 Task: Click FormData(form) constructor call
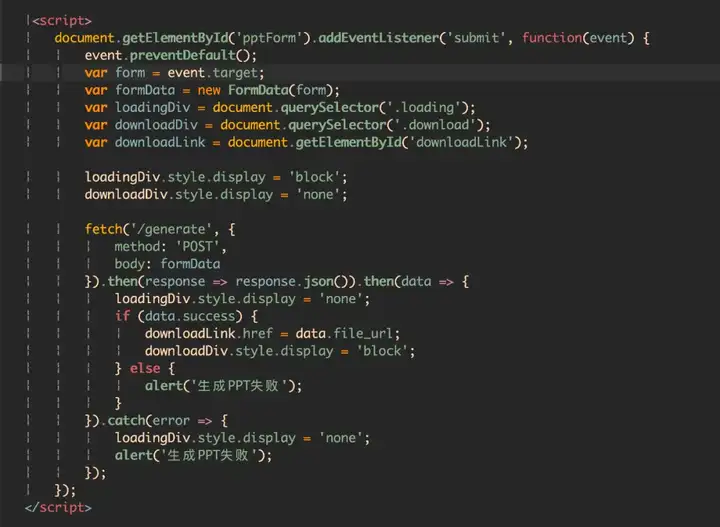[283, 90]
